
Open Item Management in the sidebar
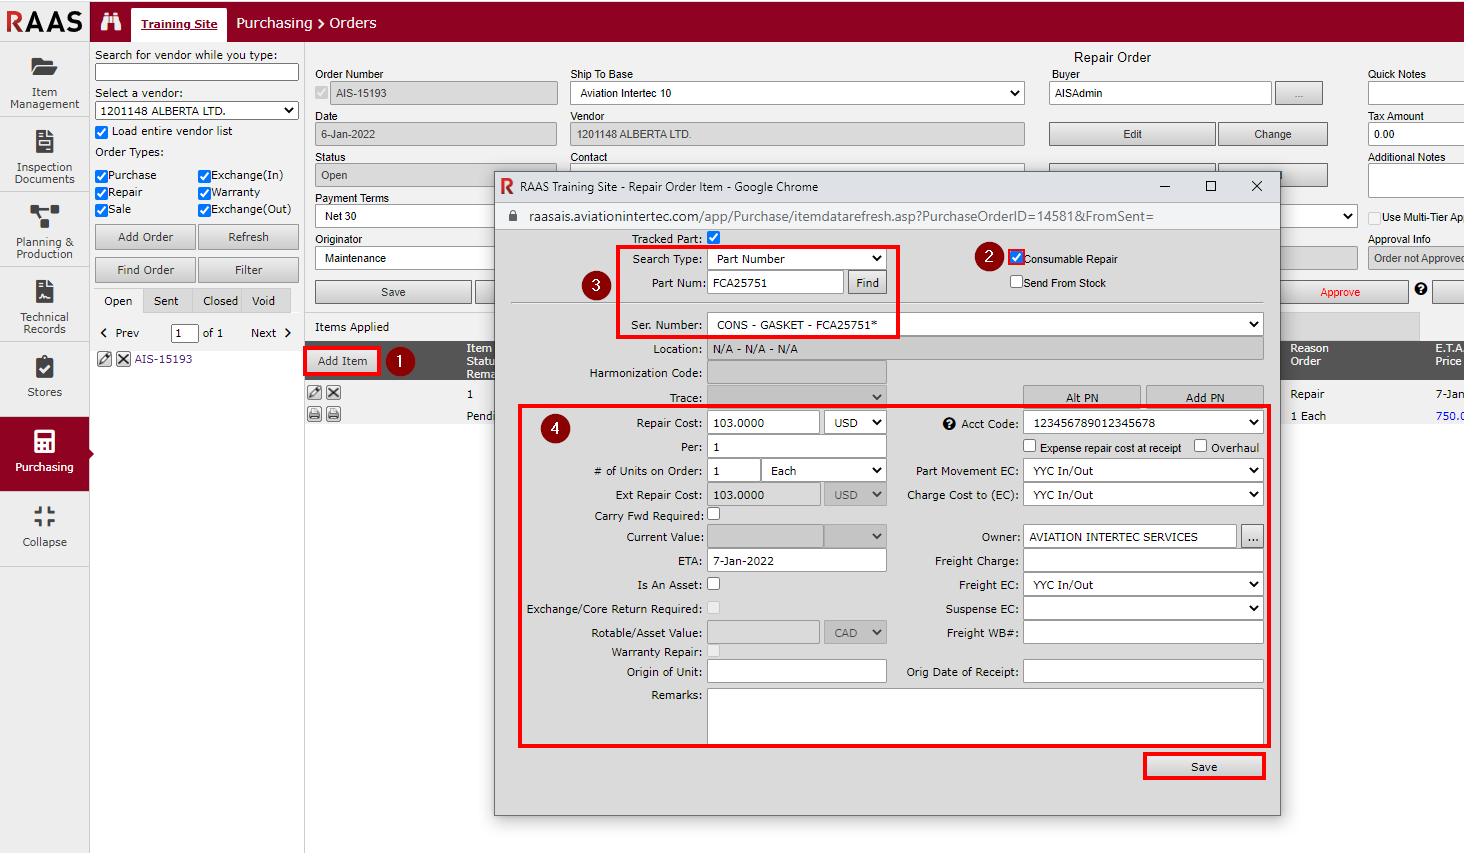pos(44,81)
